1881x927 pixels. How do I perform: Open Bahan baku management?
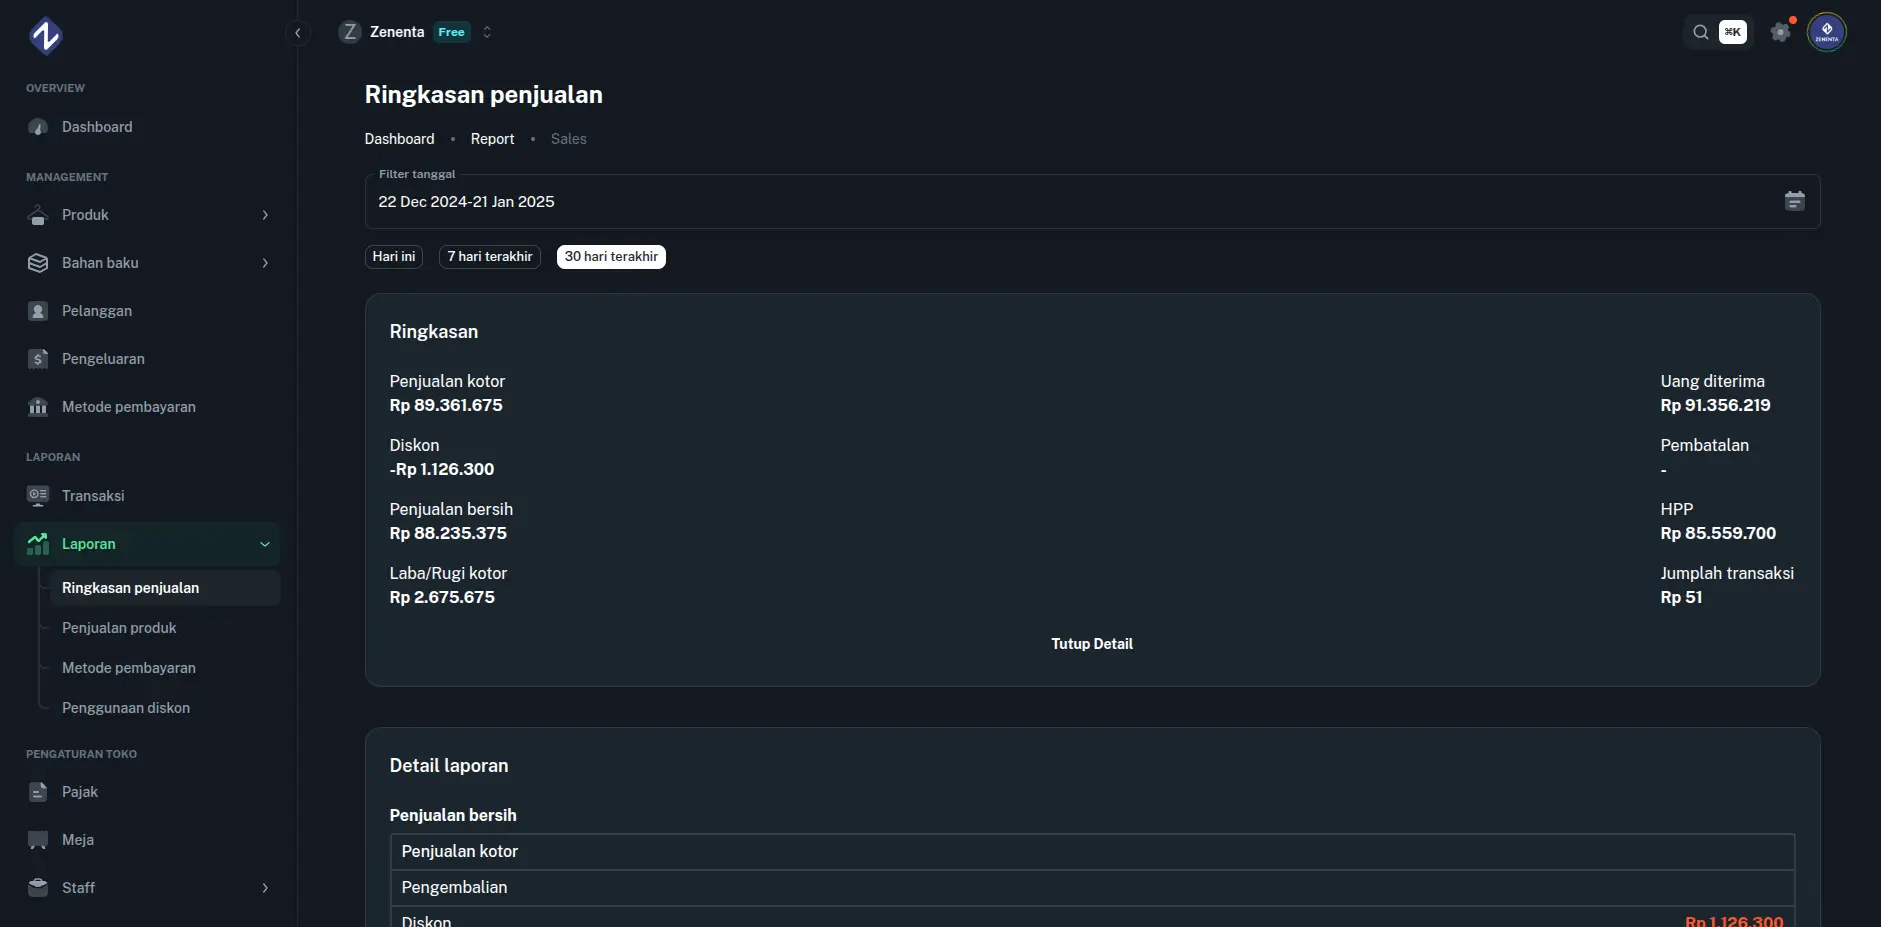pyautogui.click(x=100, y=263)
